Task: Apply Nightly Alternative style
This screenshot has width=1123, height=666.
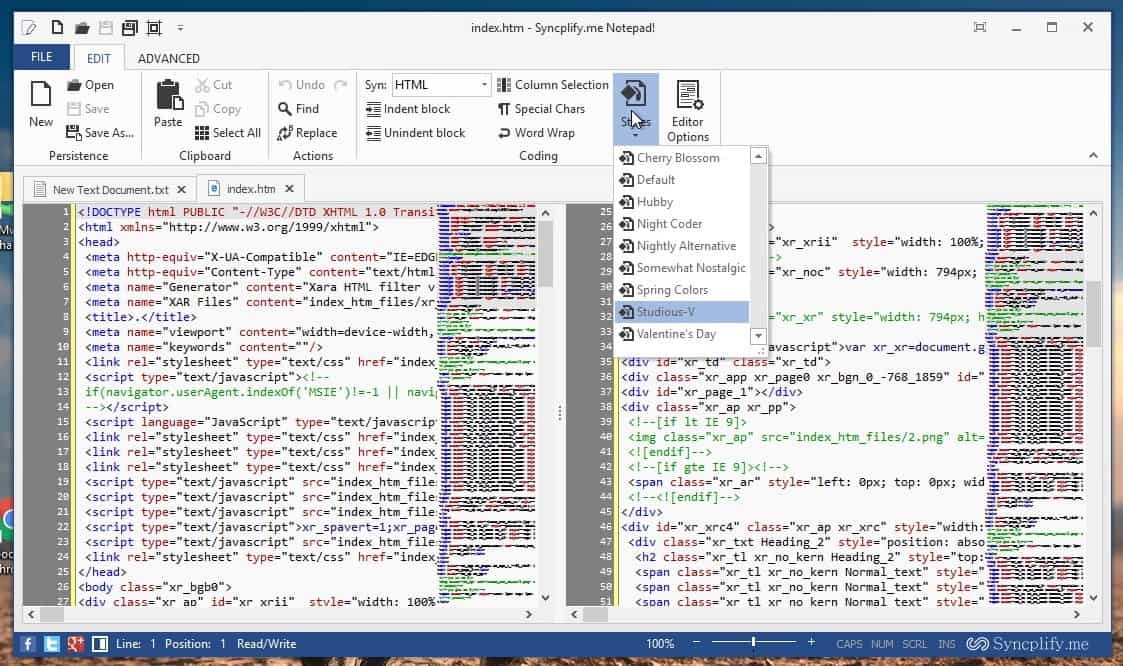Action: point(681,246)
